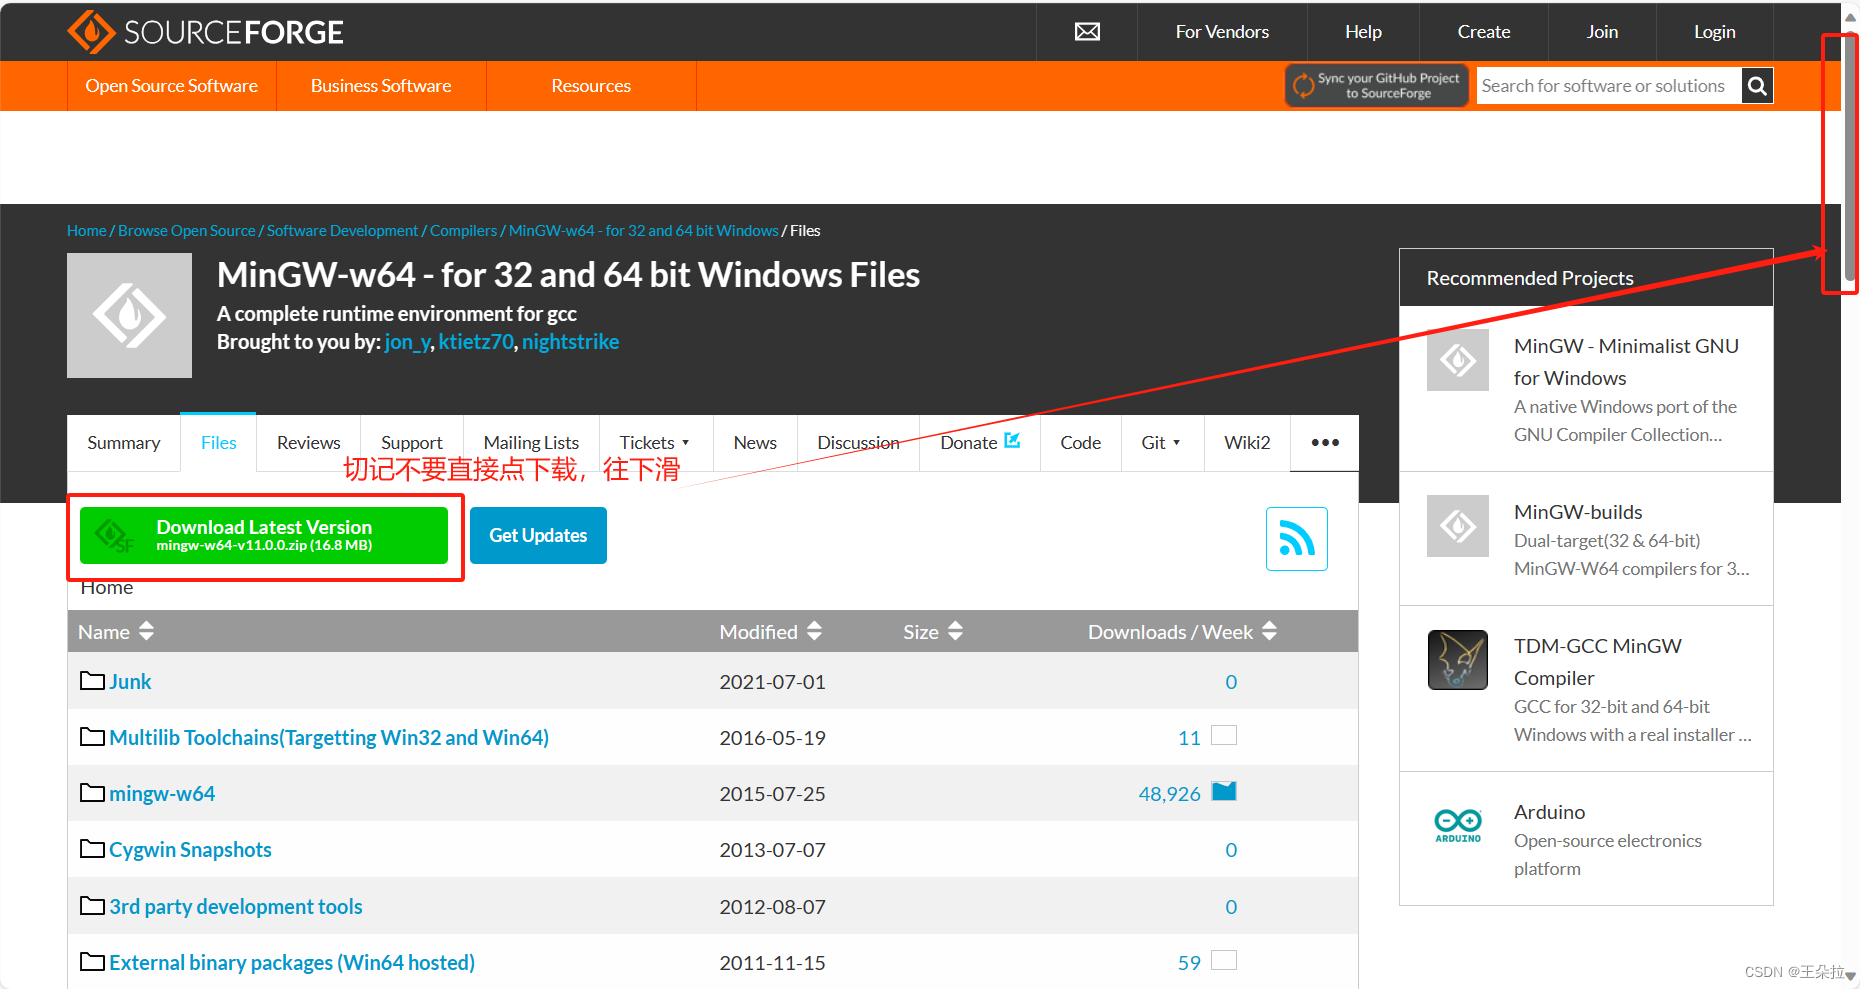The image size is (1860, 989).
Task: Open the Wiki2 tab
Action: pos(1247,443)
